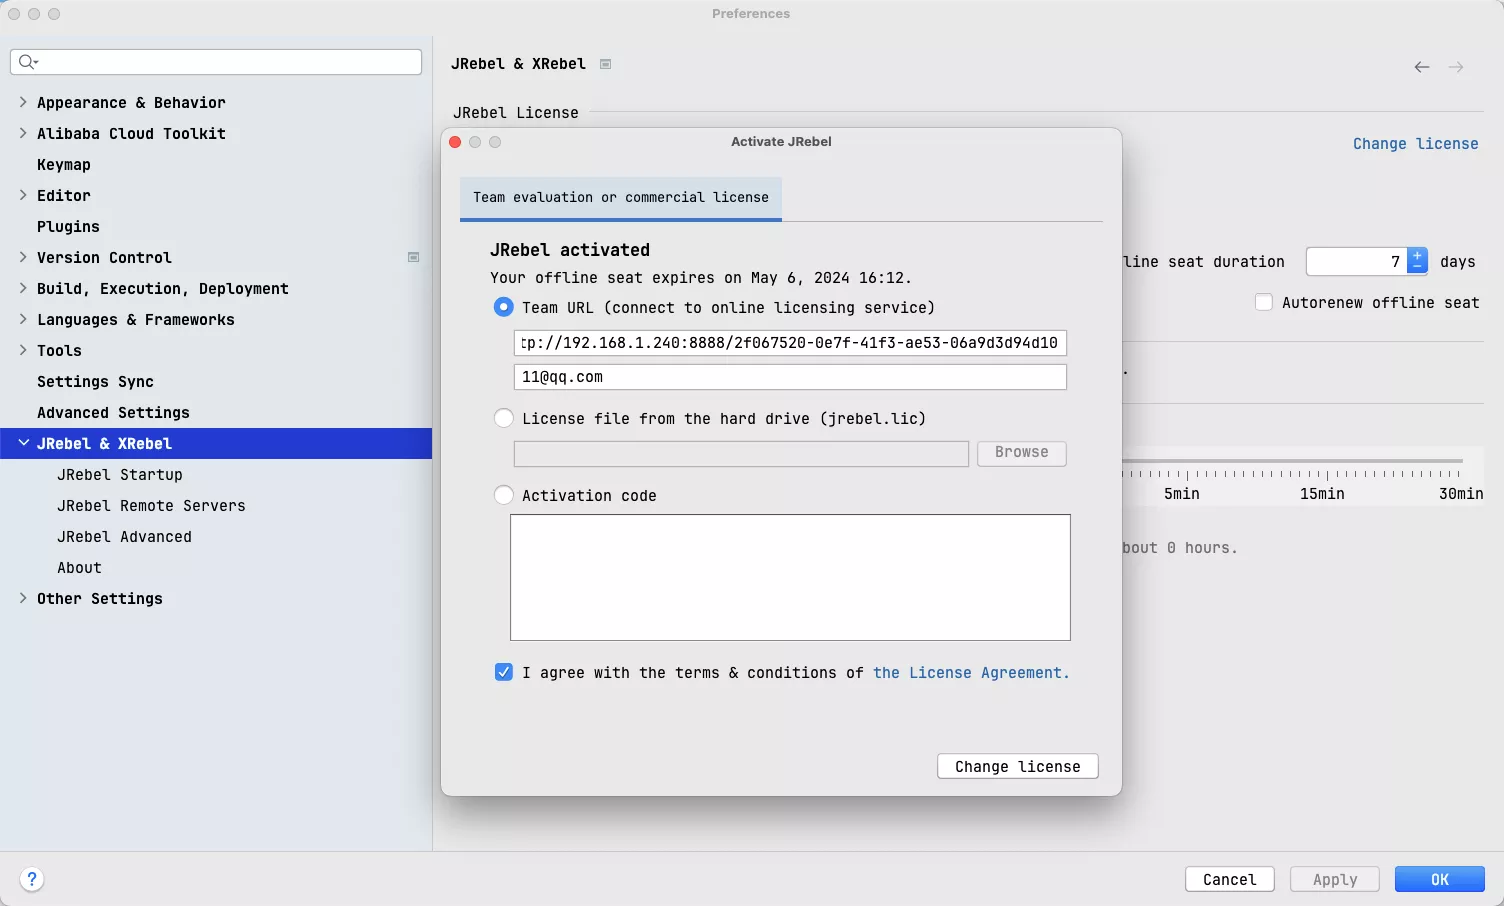Click the help question mark icon
This screenshot has width=1504, height=906.
(32, 879)
